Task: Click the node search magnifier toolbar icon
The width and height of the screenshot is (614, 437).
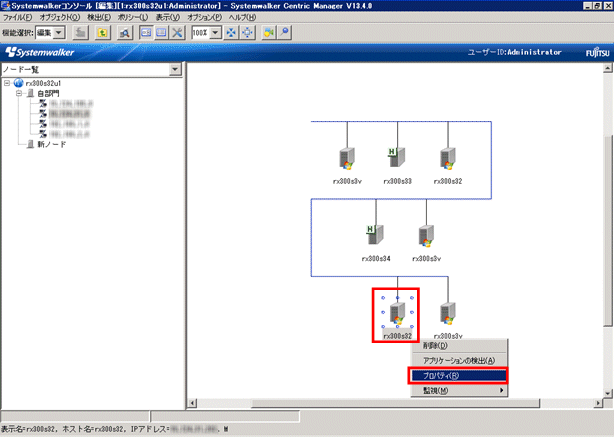Action: click(x=125, y=33)
